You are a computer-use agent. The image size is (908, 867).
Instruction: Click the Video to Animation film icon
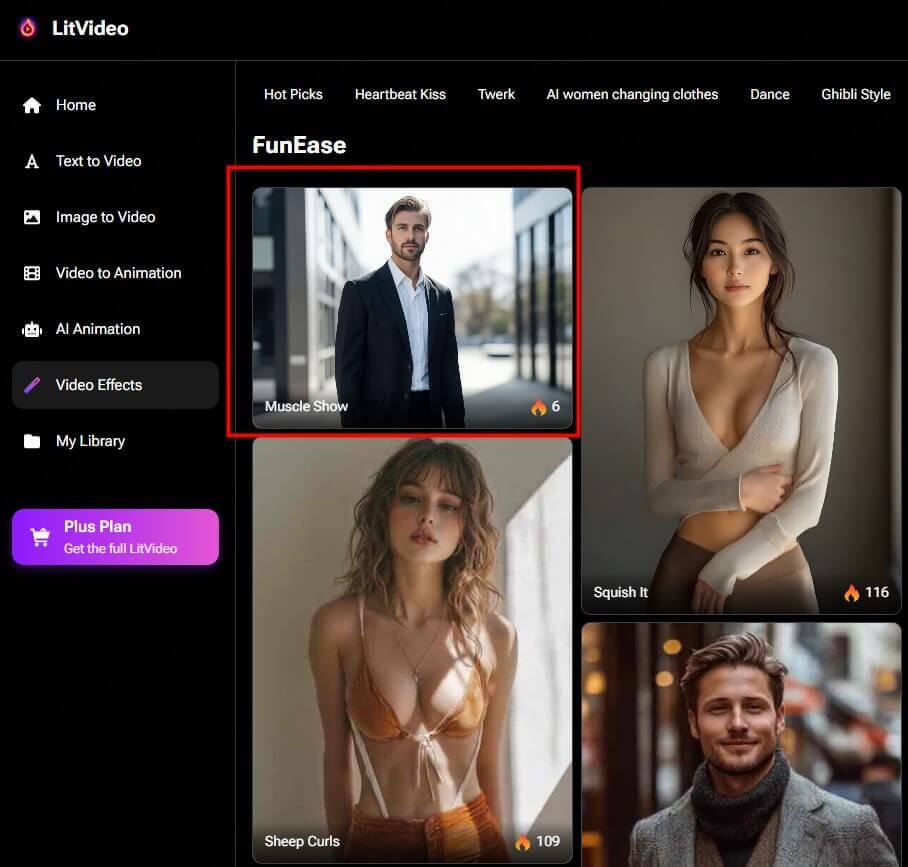[32, 273]
